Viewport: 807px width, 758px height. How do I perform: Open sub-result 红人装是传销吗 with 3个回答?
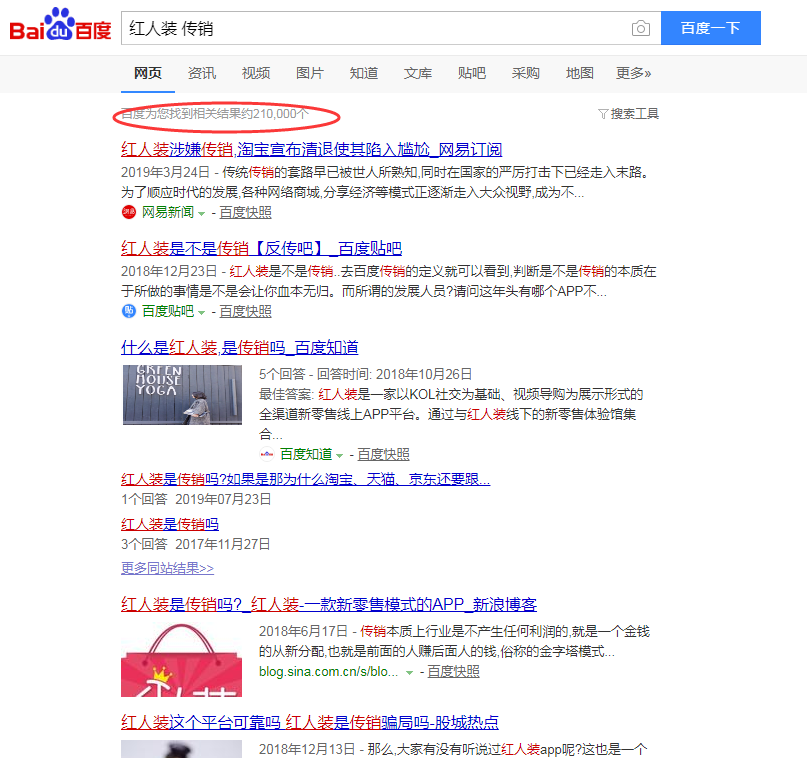pos(170,524)
